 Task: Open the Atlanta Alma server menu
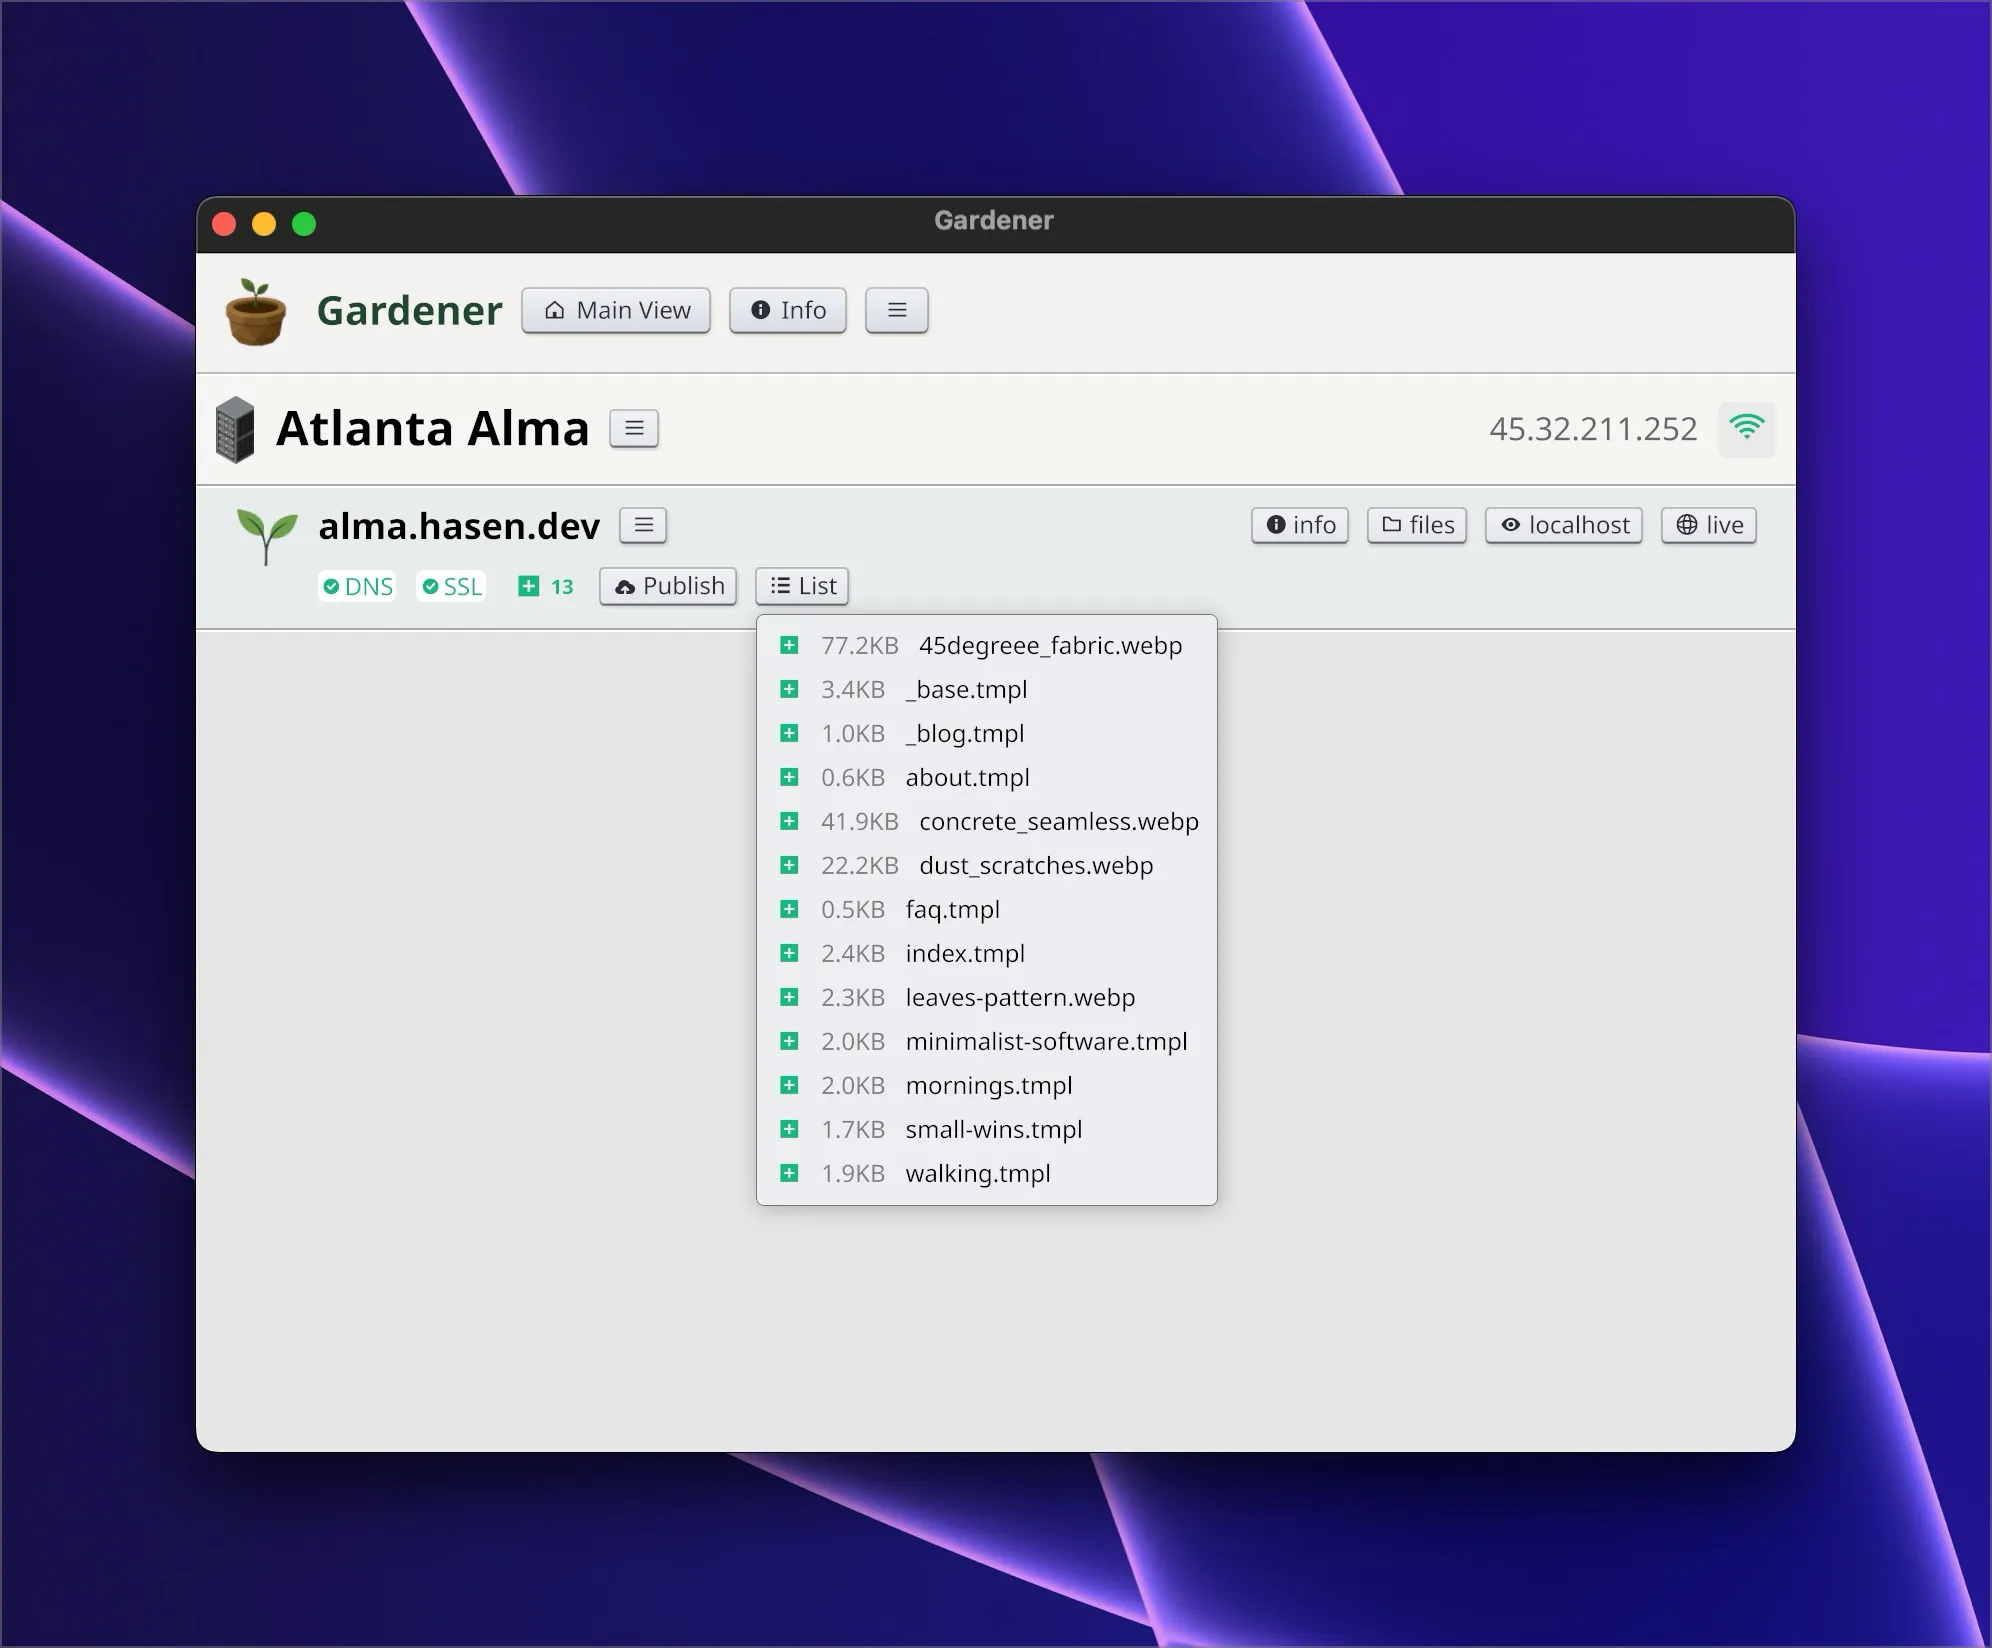pos(634,429)
